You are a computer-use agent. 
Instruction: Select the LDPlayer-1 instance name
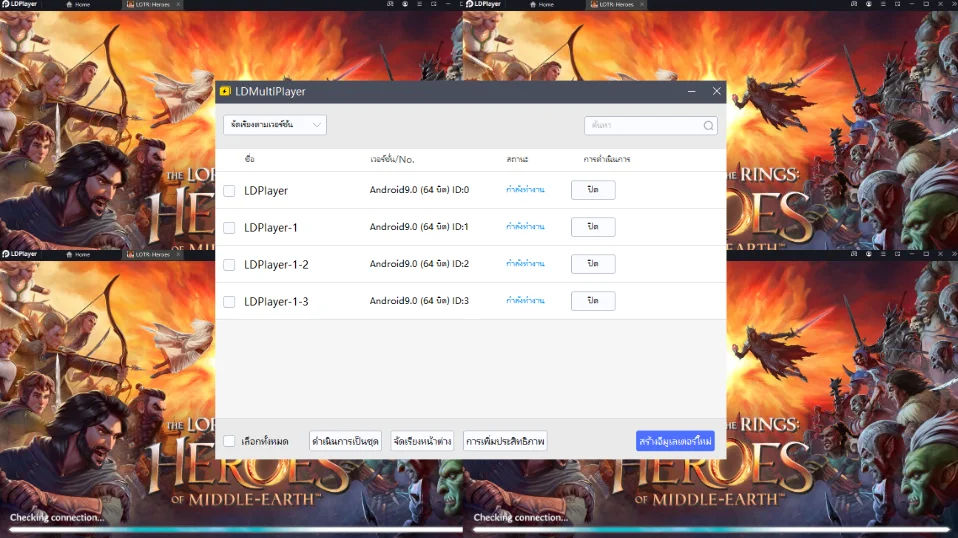pos(271,227)
